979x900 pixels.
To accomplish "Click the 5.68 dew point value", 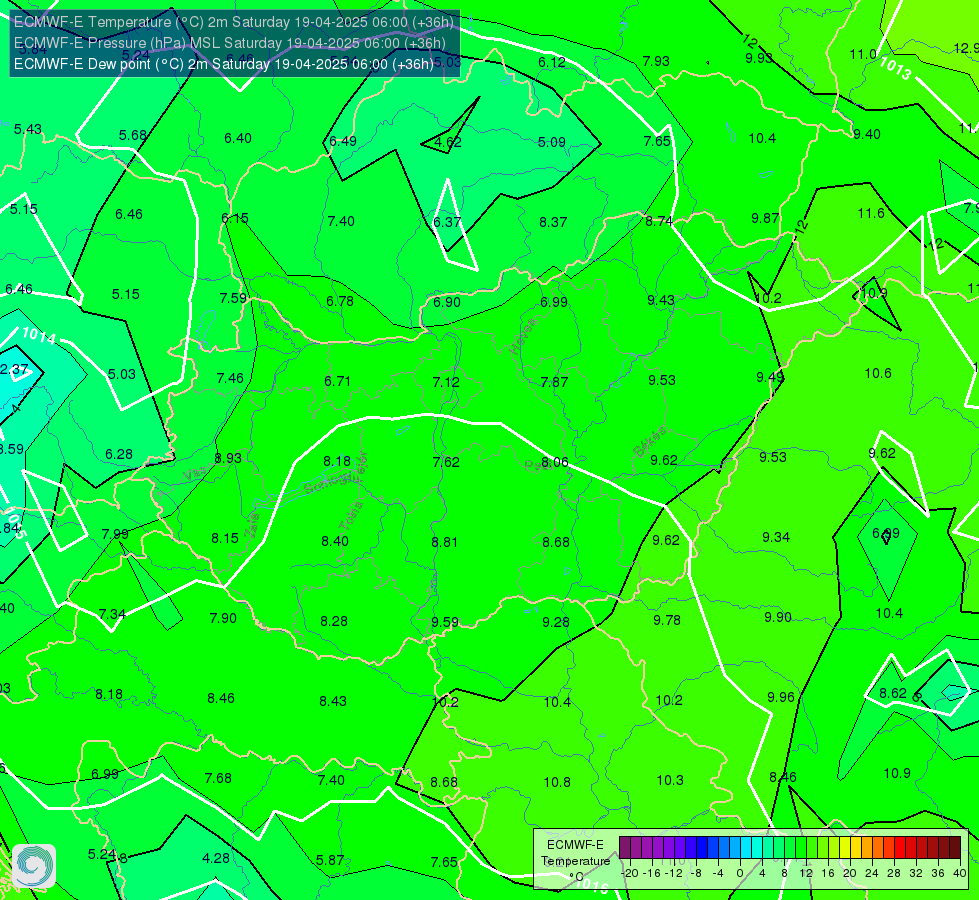I will pyautogui.click(x=132, y=135).
